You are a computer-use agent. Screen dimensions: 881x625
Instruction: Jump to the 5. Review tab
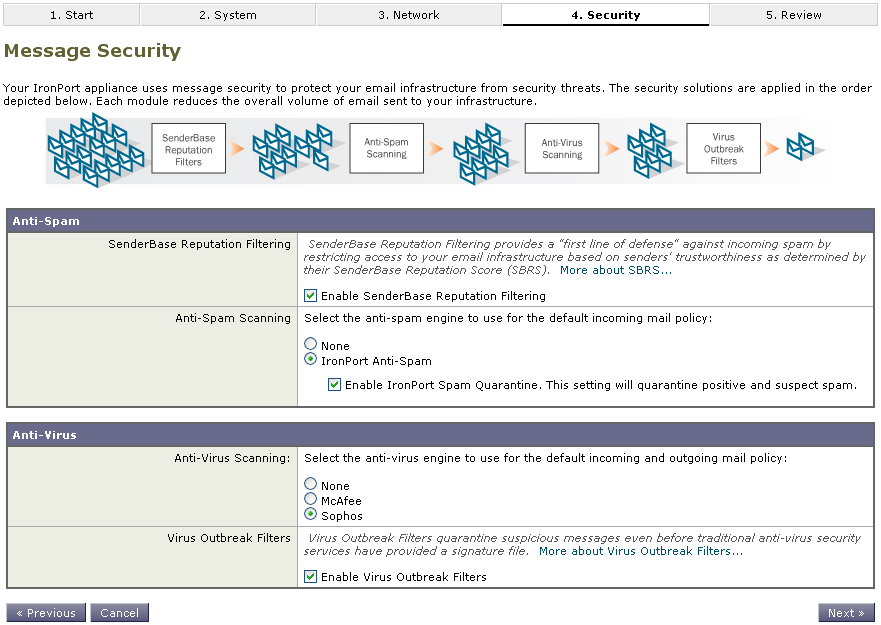tap(793, 15)
